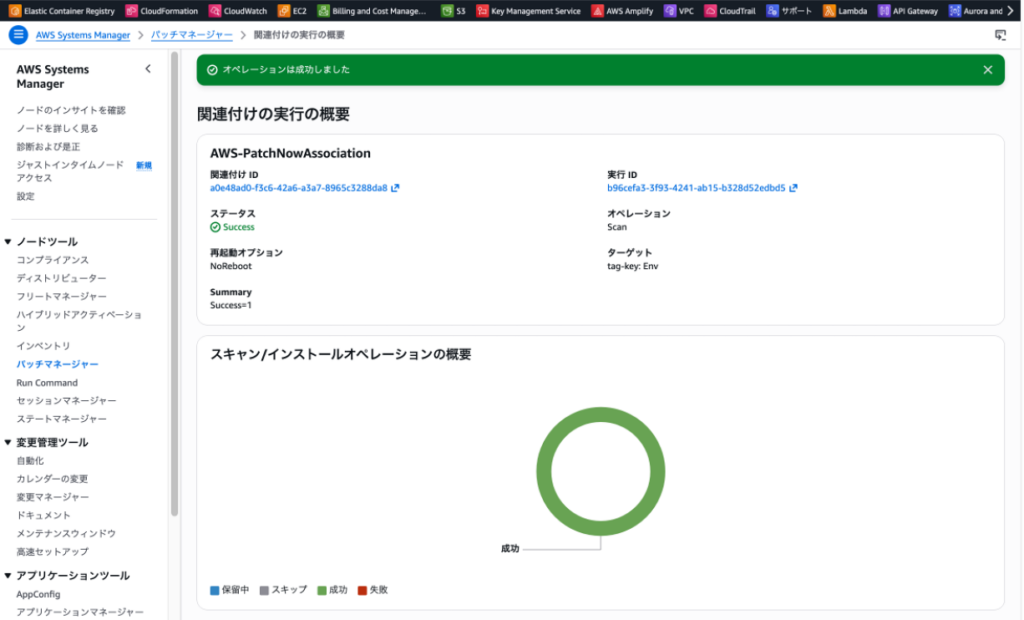1024x620 pixels.
Task: Open インベントリ in sidebar
Action: tap(43, 346)
